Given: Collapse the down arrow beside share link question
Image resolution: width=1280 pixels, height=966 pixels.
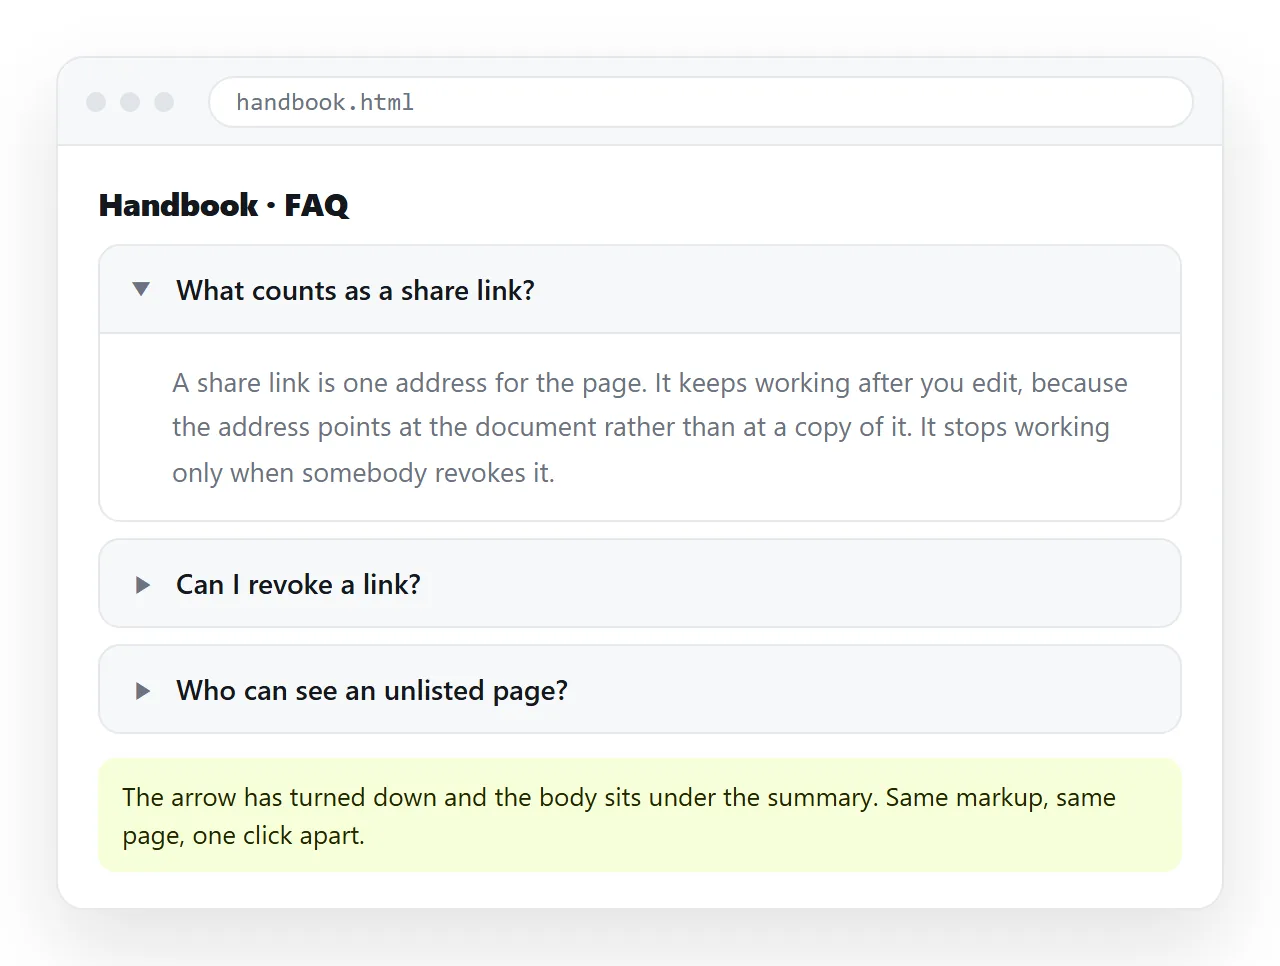Looking at the screenshot, I should click(x=141, y=289).
